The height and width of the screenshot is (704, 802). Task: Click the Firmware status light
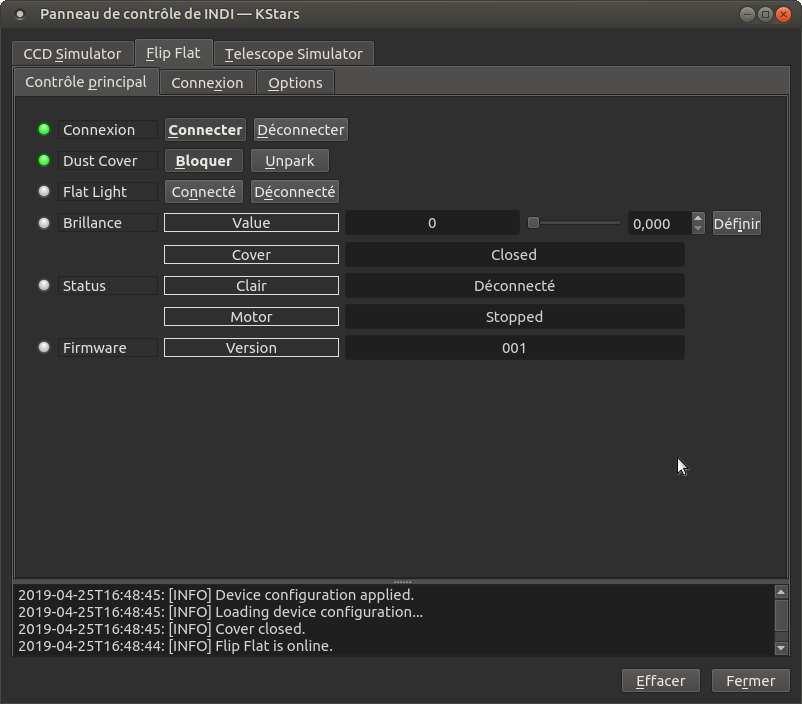click(44, 347)
